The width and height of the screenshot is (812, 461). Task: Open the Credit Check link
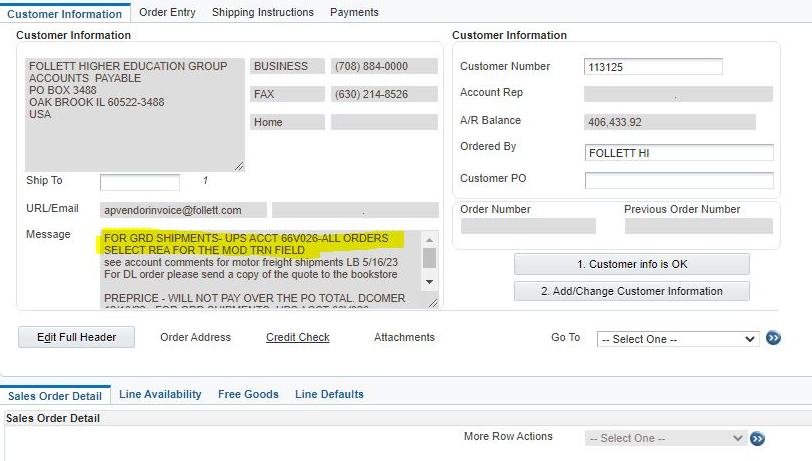point(298,337)
